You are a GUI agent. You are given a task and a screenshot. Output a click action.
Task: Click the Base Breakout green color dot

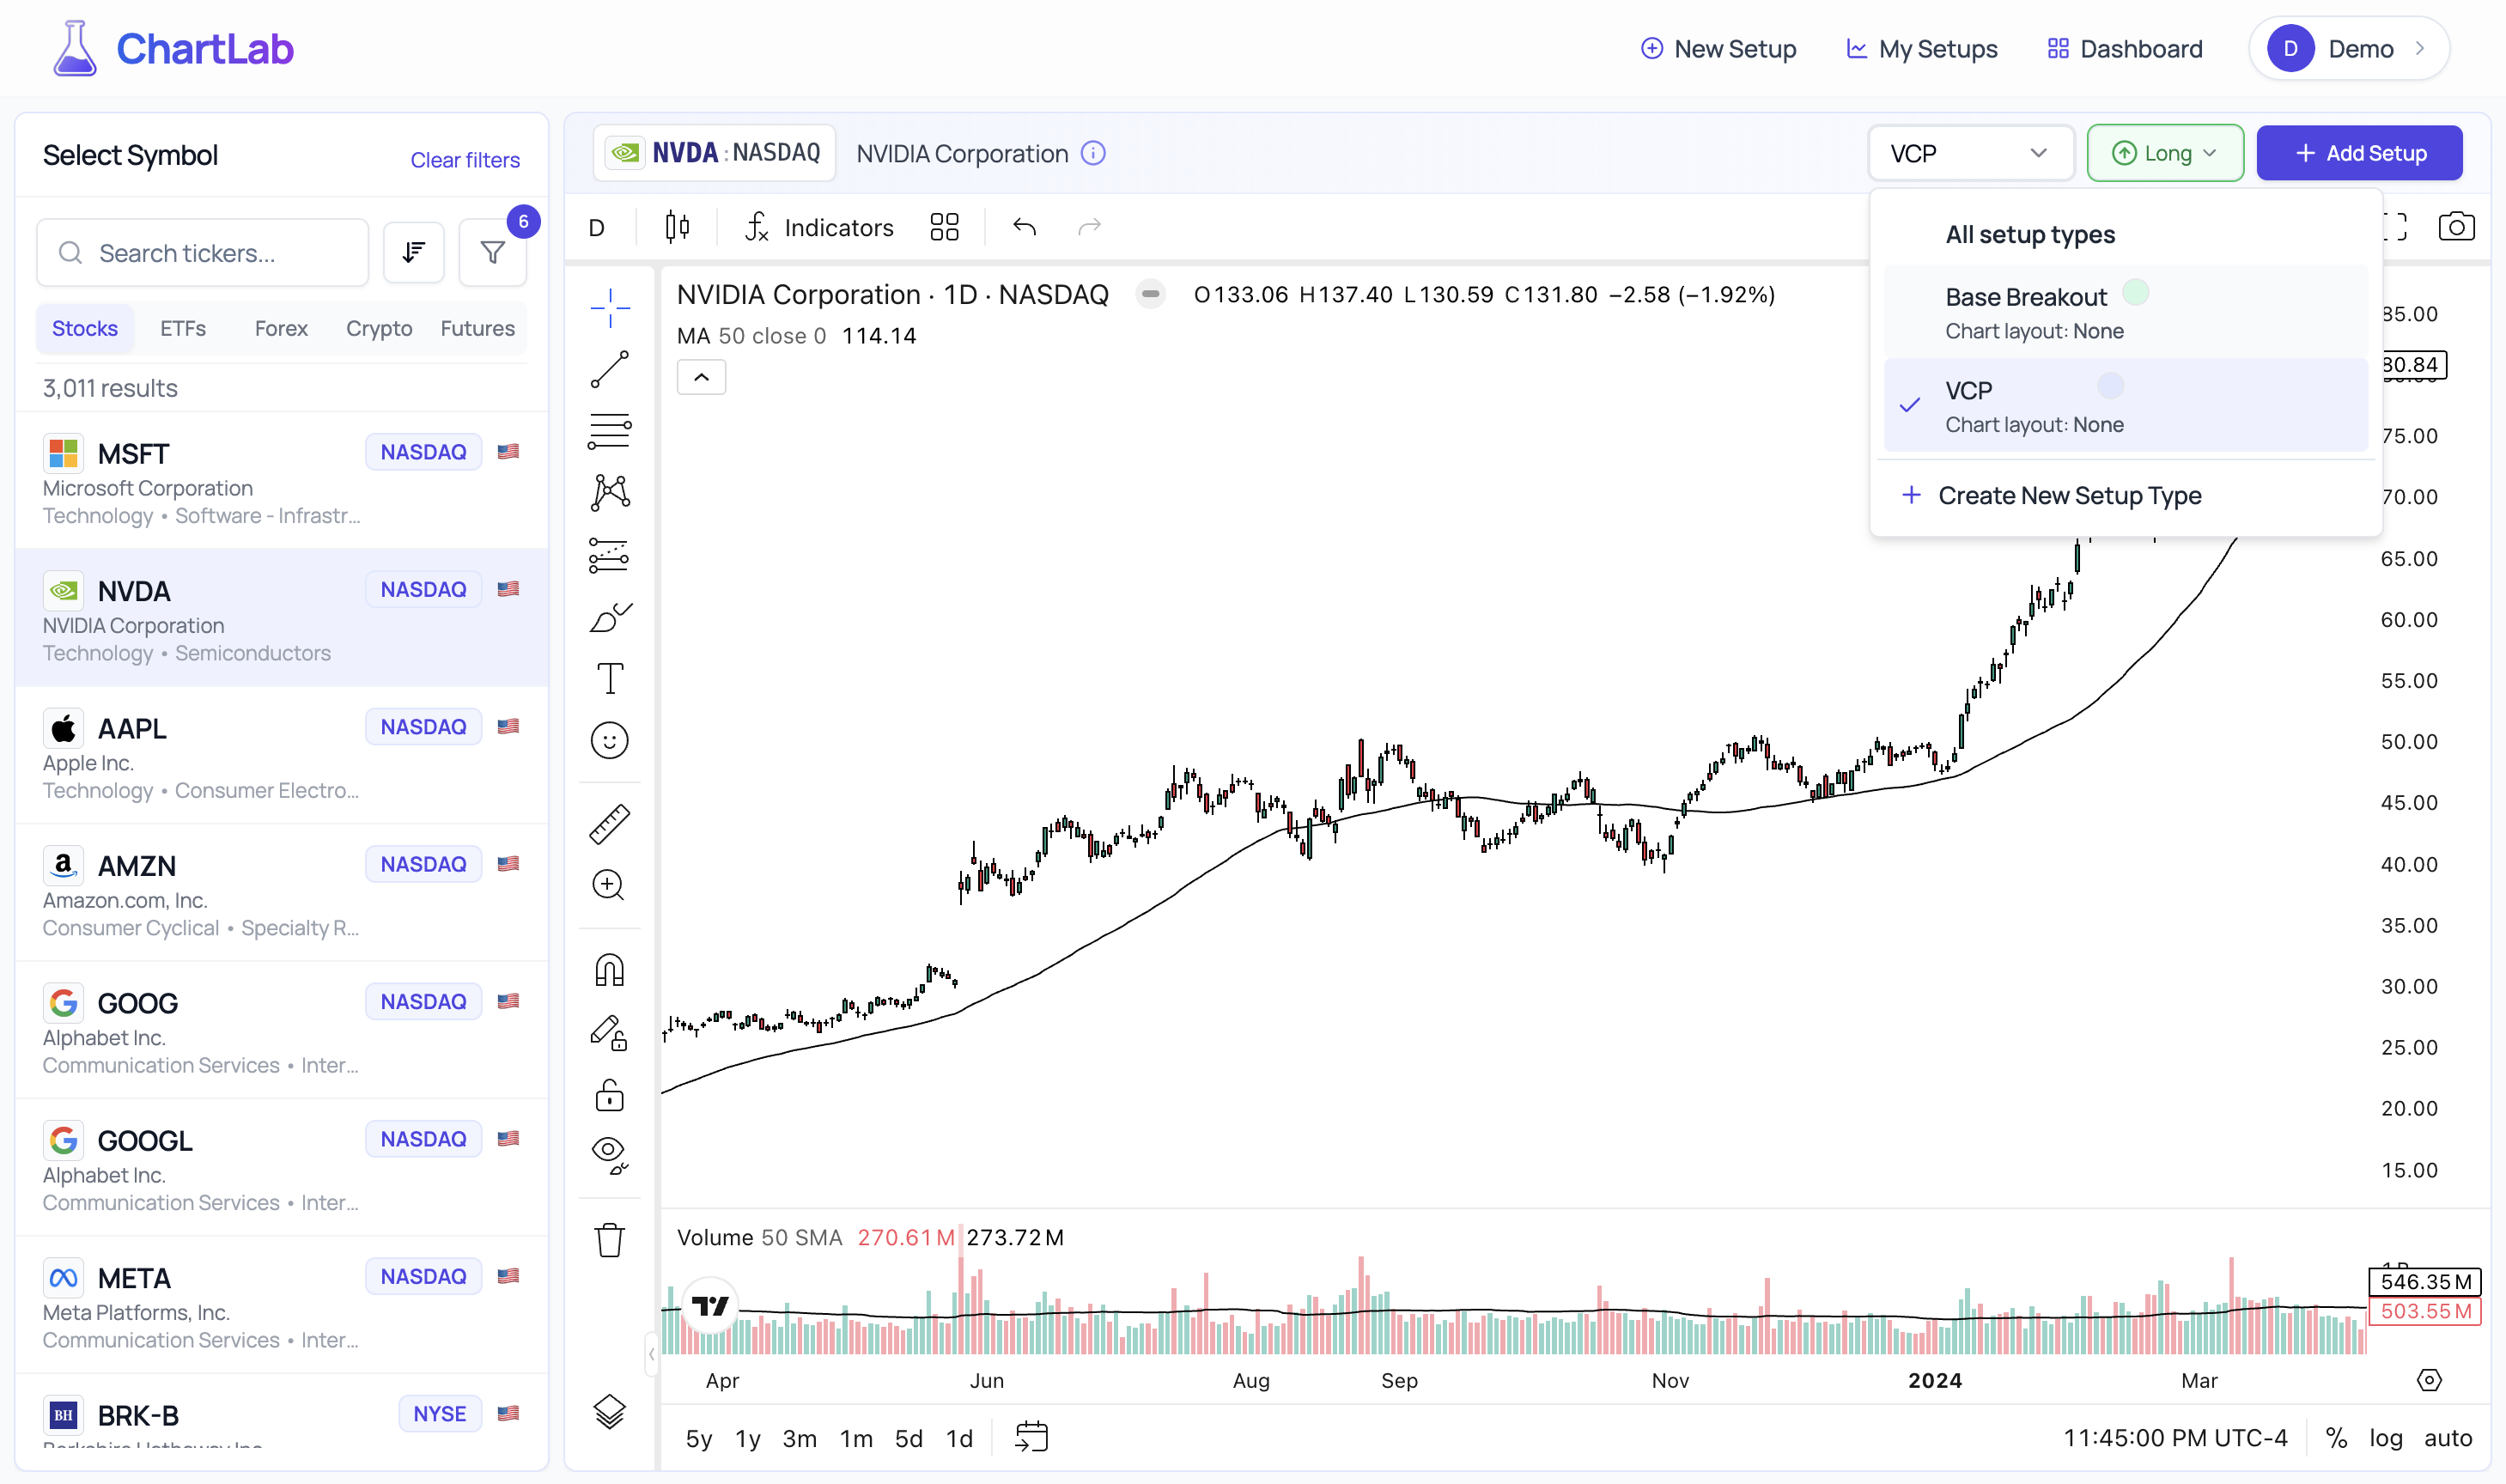point(2135,292)
